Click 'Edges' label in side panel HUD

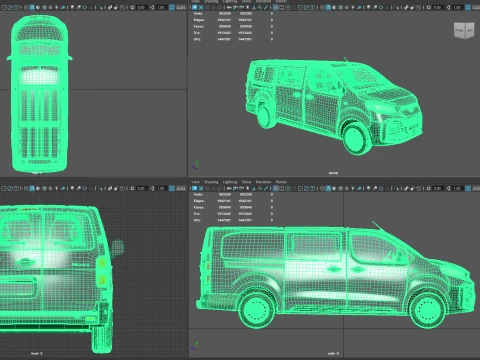pyautogui.click(x=199, y=201)
